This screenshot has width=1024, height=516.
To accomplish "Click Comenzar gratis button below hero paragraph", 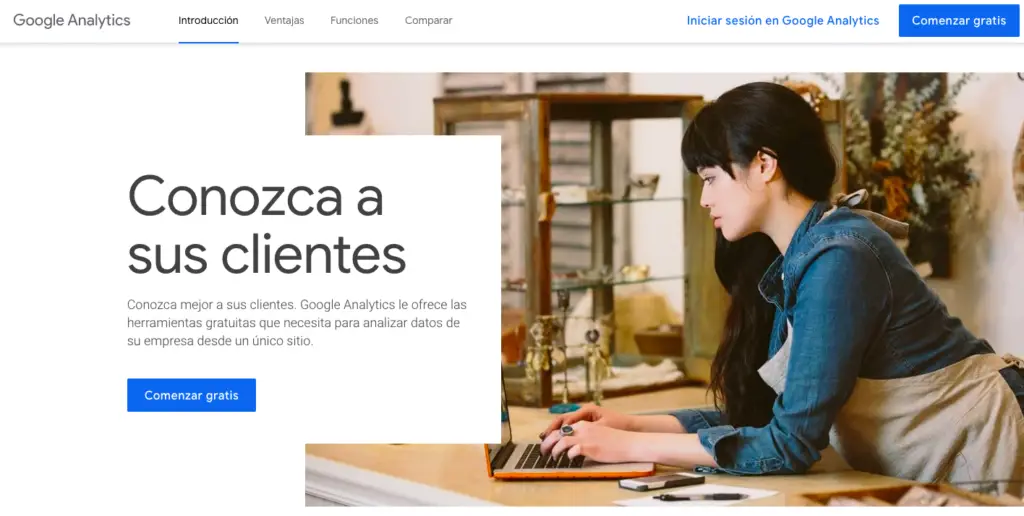I will [x=191, y=395].
